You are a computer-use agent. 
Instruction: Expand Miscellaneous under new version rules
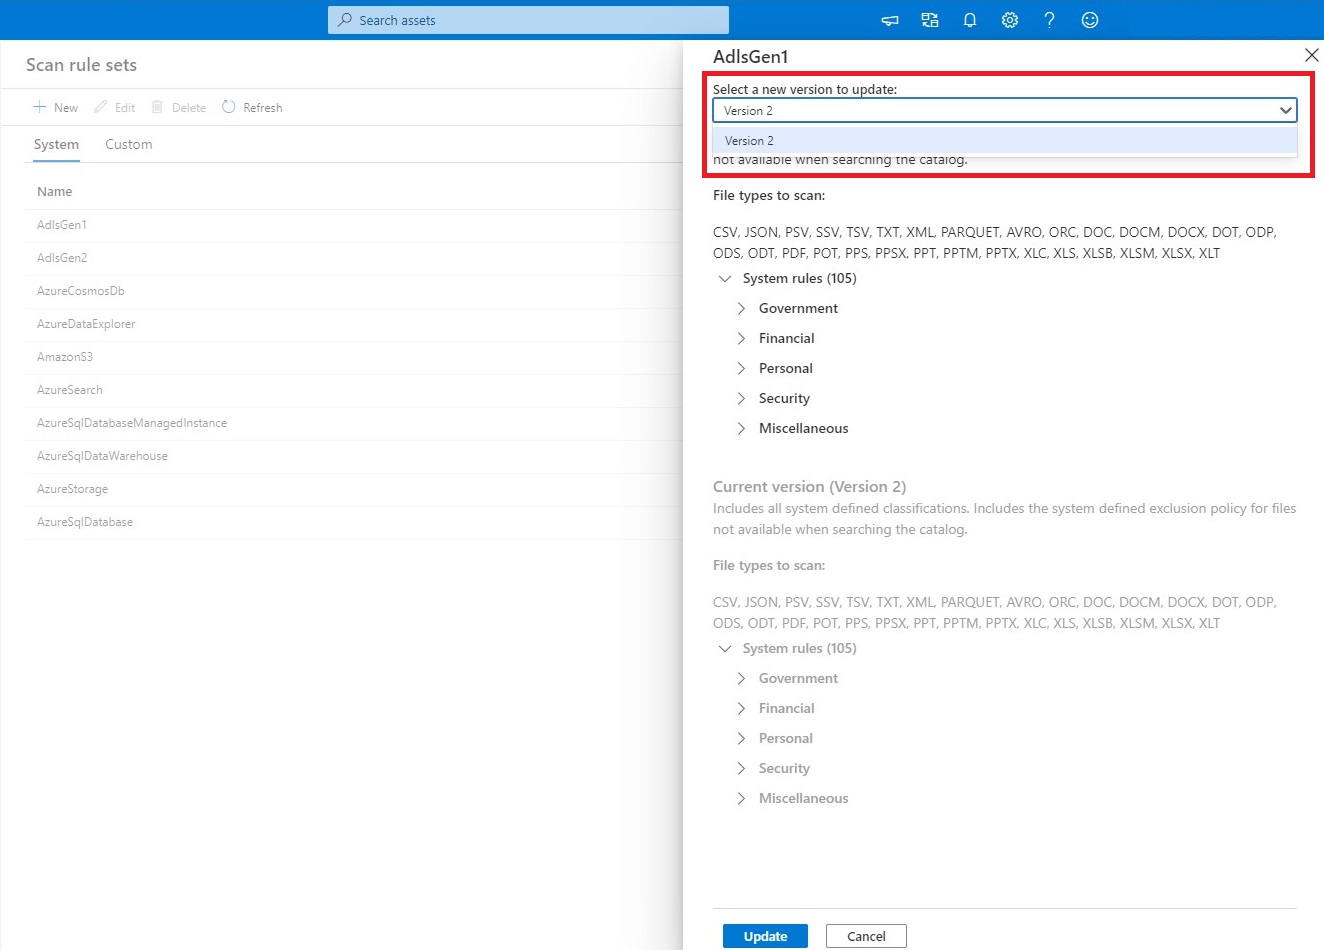(741, 429)
